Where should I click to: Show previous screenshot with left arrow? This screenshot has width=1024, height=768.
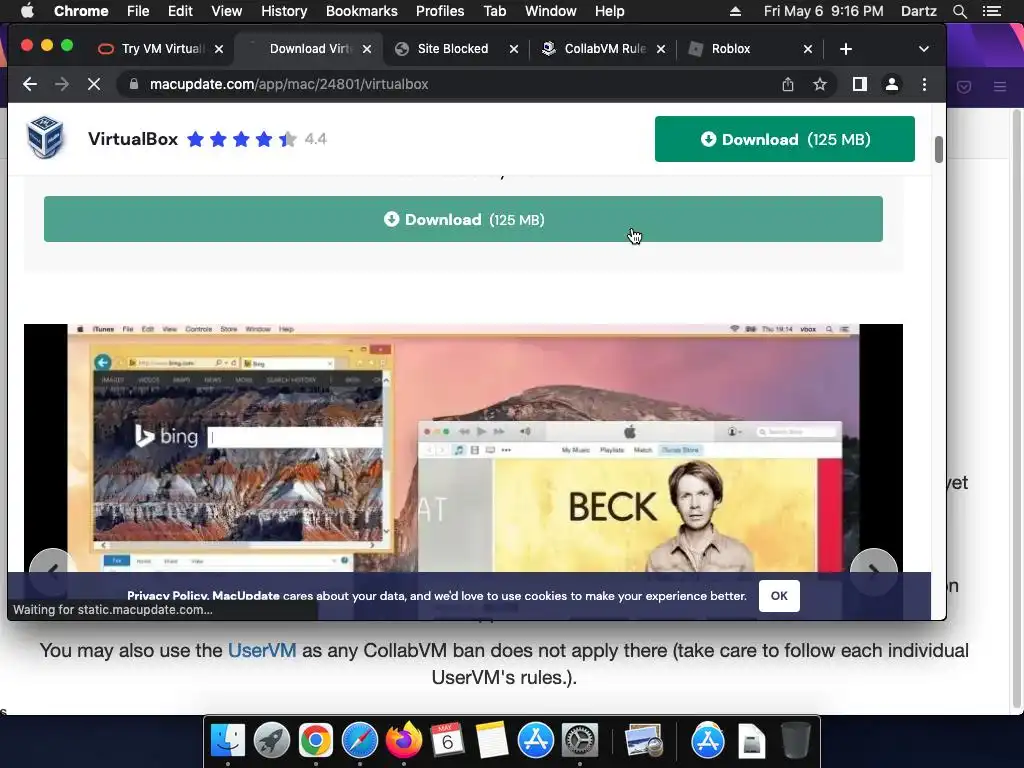(54, 569)
